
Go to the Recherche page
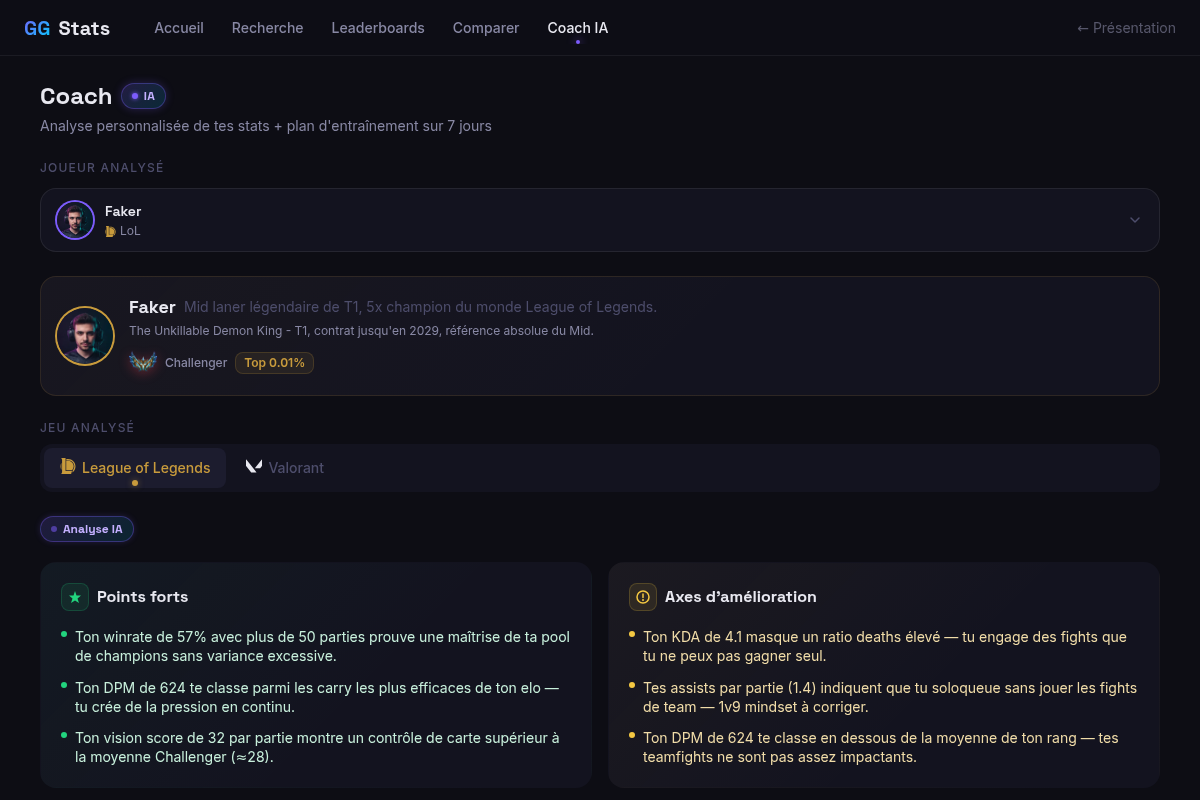point(267,28)
